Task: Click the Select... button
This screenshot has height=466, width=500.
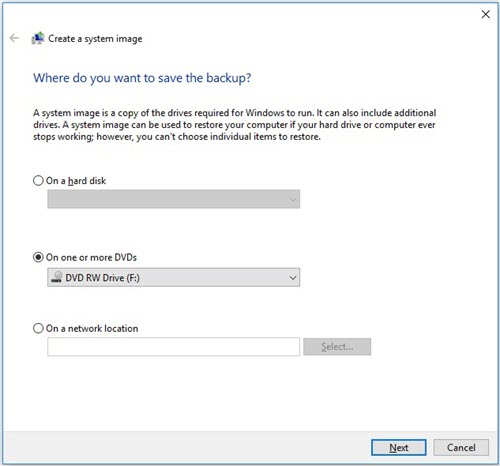Action: tap(337, 347)
